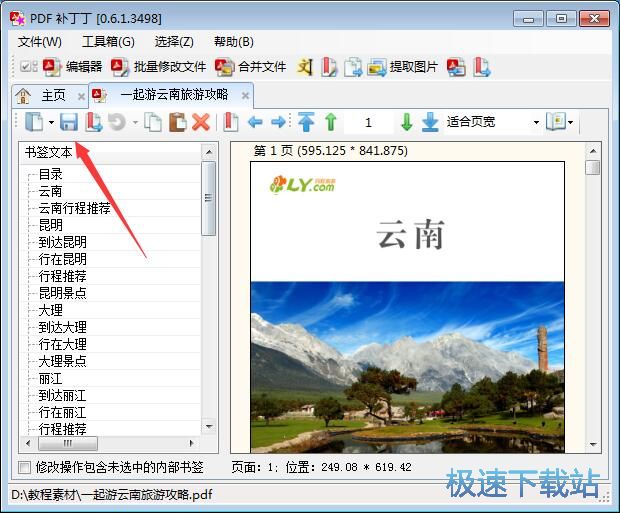
Task: Click bookmark panel scroll up arrow
Action: (x=209, y=152)
